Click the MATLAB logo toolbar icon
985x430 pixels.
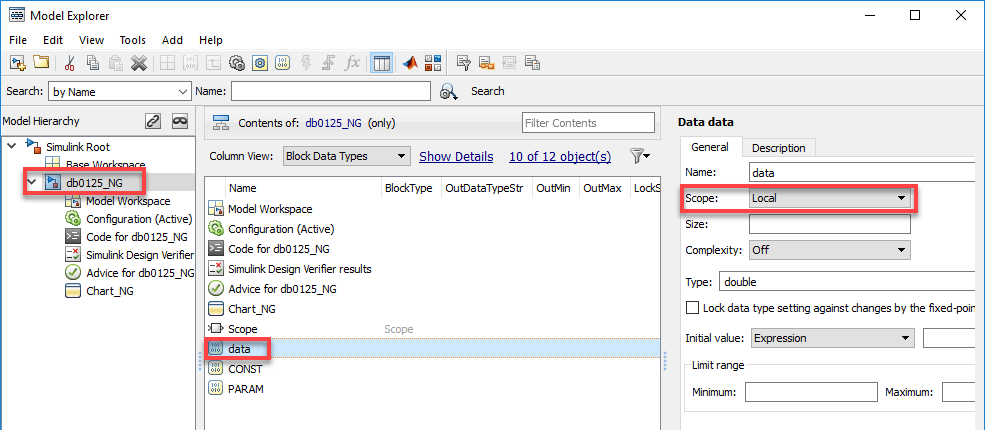click(411, 63)
